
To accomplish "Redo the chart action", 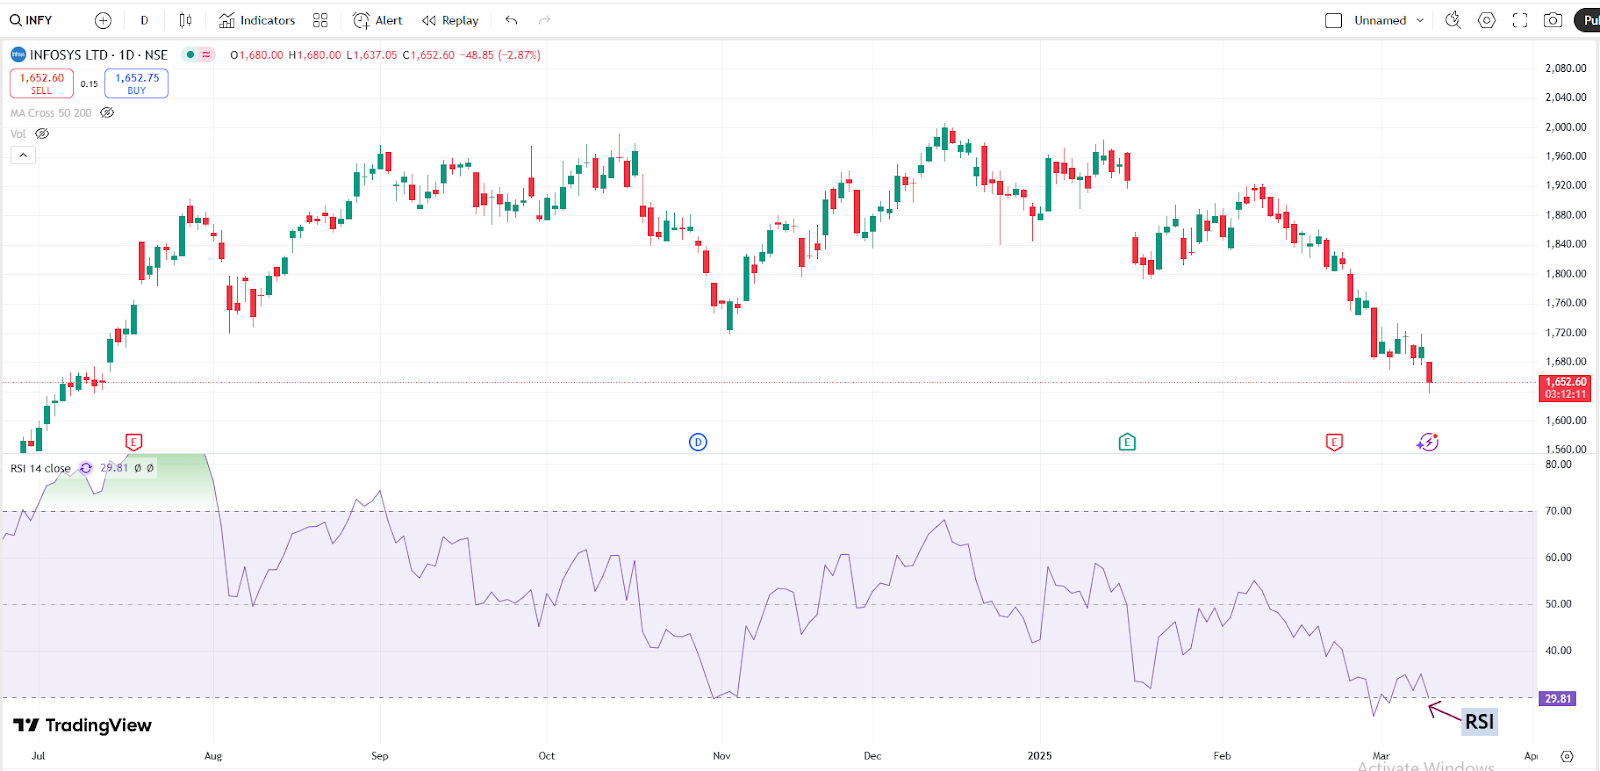I will [544, 20].
